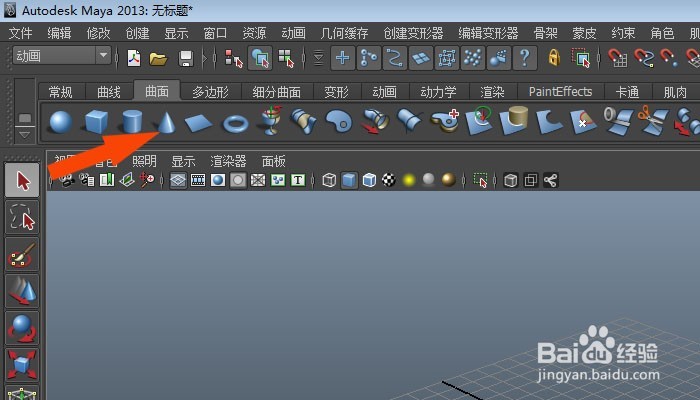Create a NURBS sphere from the shelf
The image size is (700, 400).
(61, 122)
